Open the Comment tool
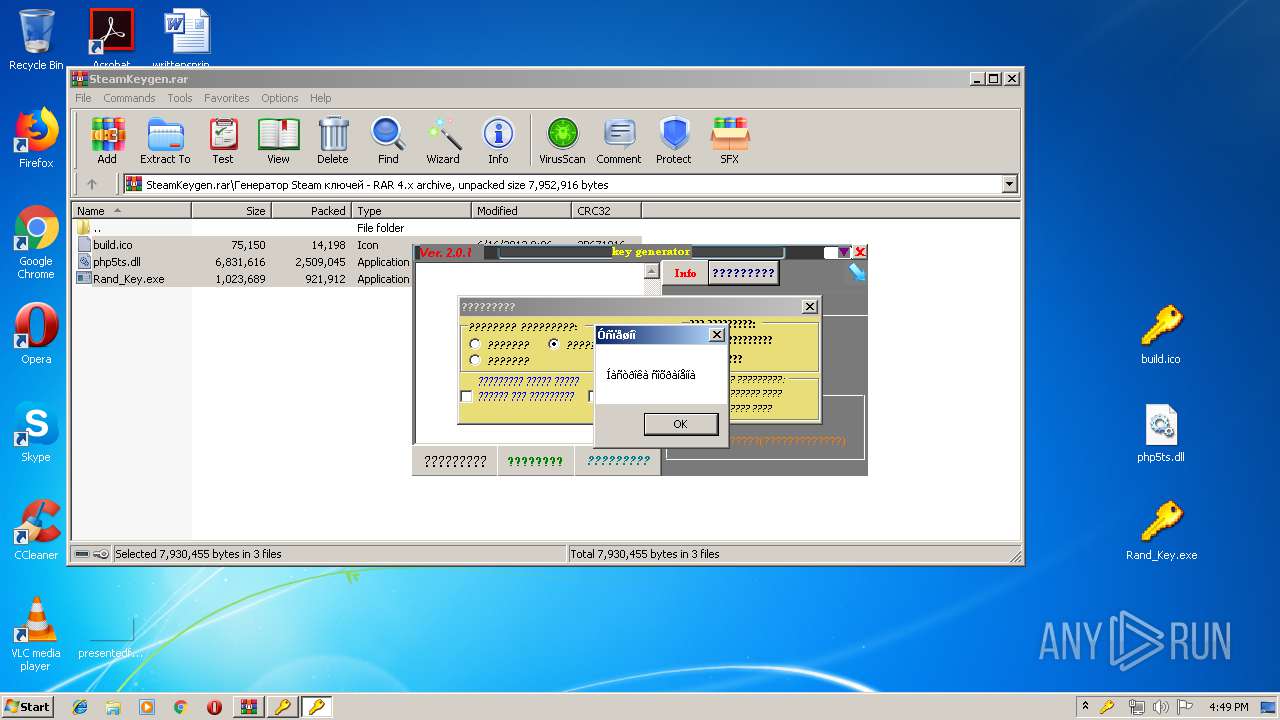 click(x=619, y=141)
